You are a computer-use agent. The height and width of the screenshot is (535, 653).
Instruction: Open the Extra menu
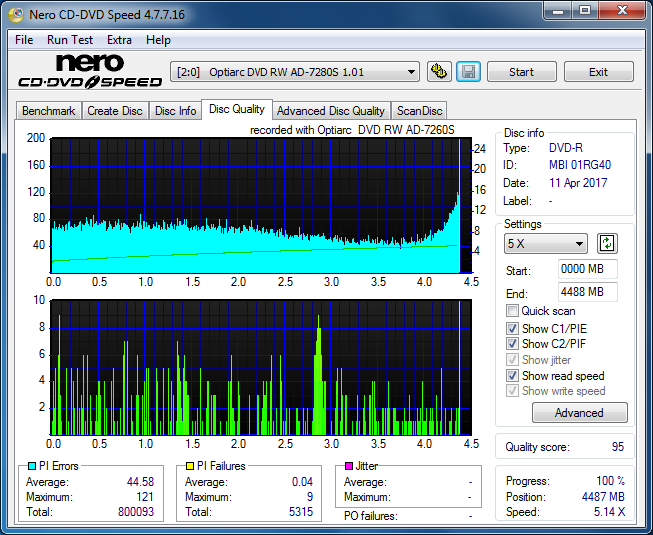(x=119, y=40)
